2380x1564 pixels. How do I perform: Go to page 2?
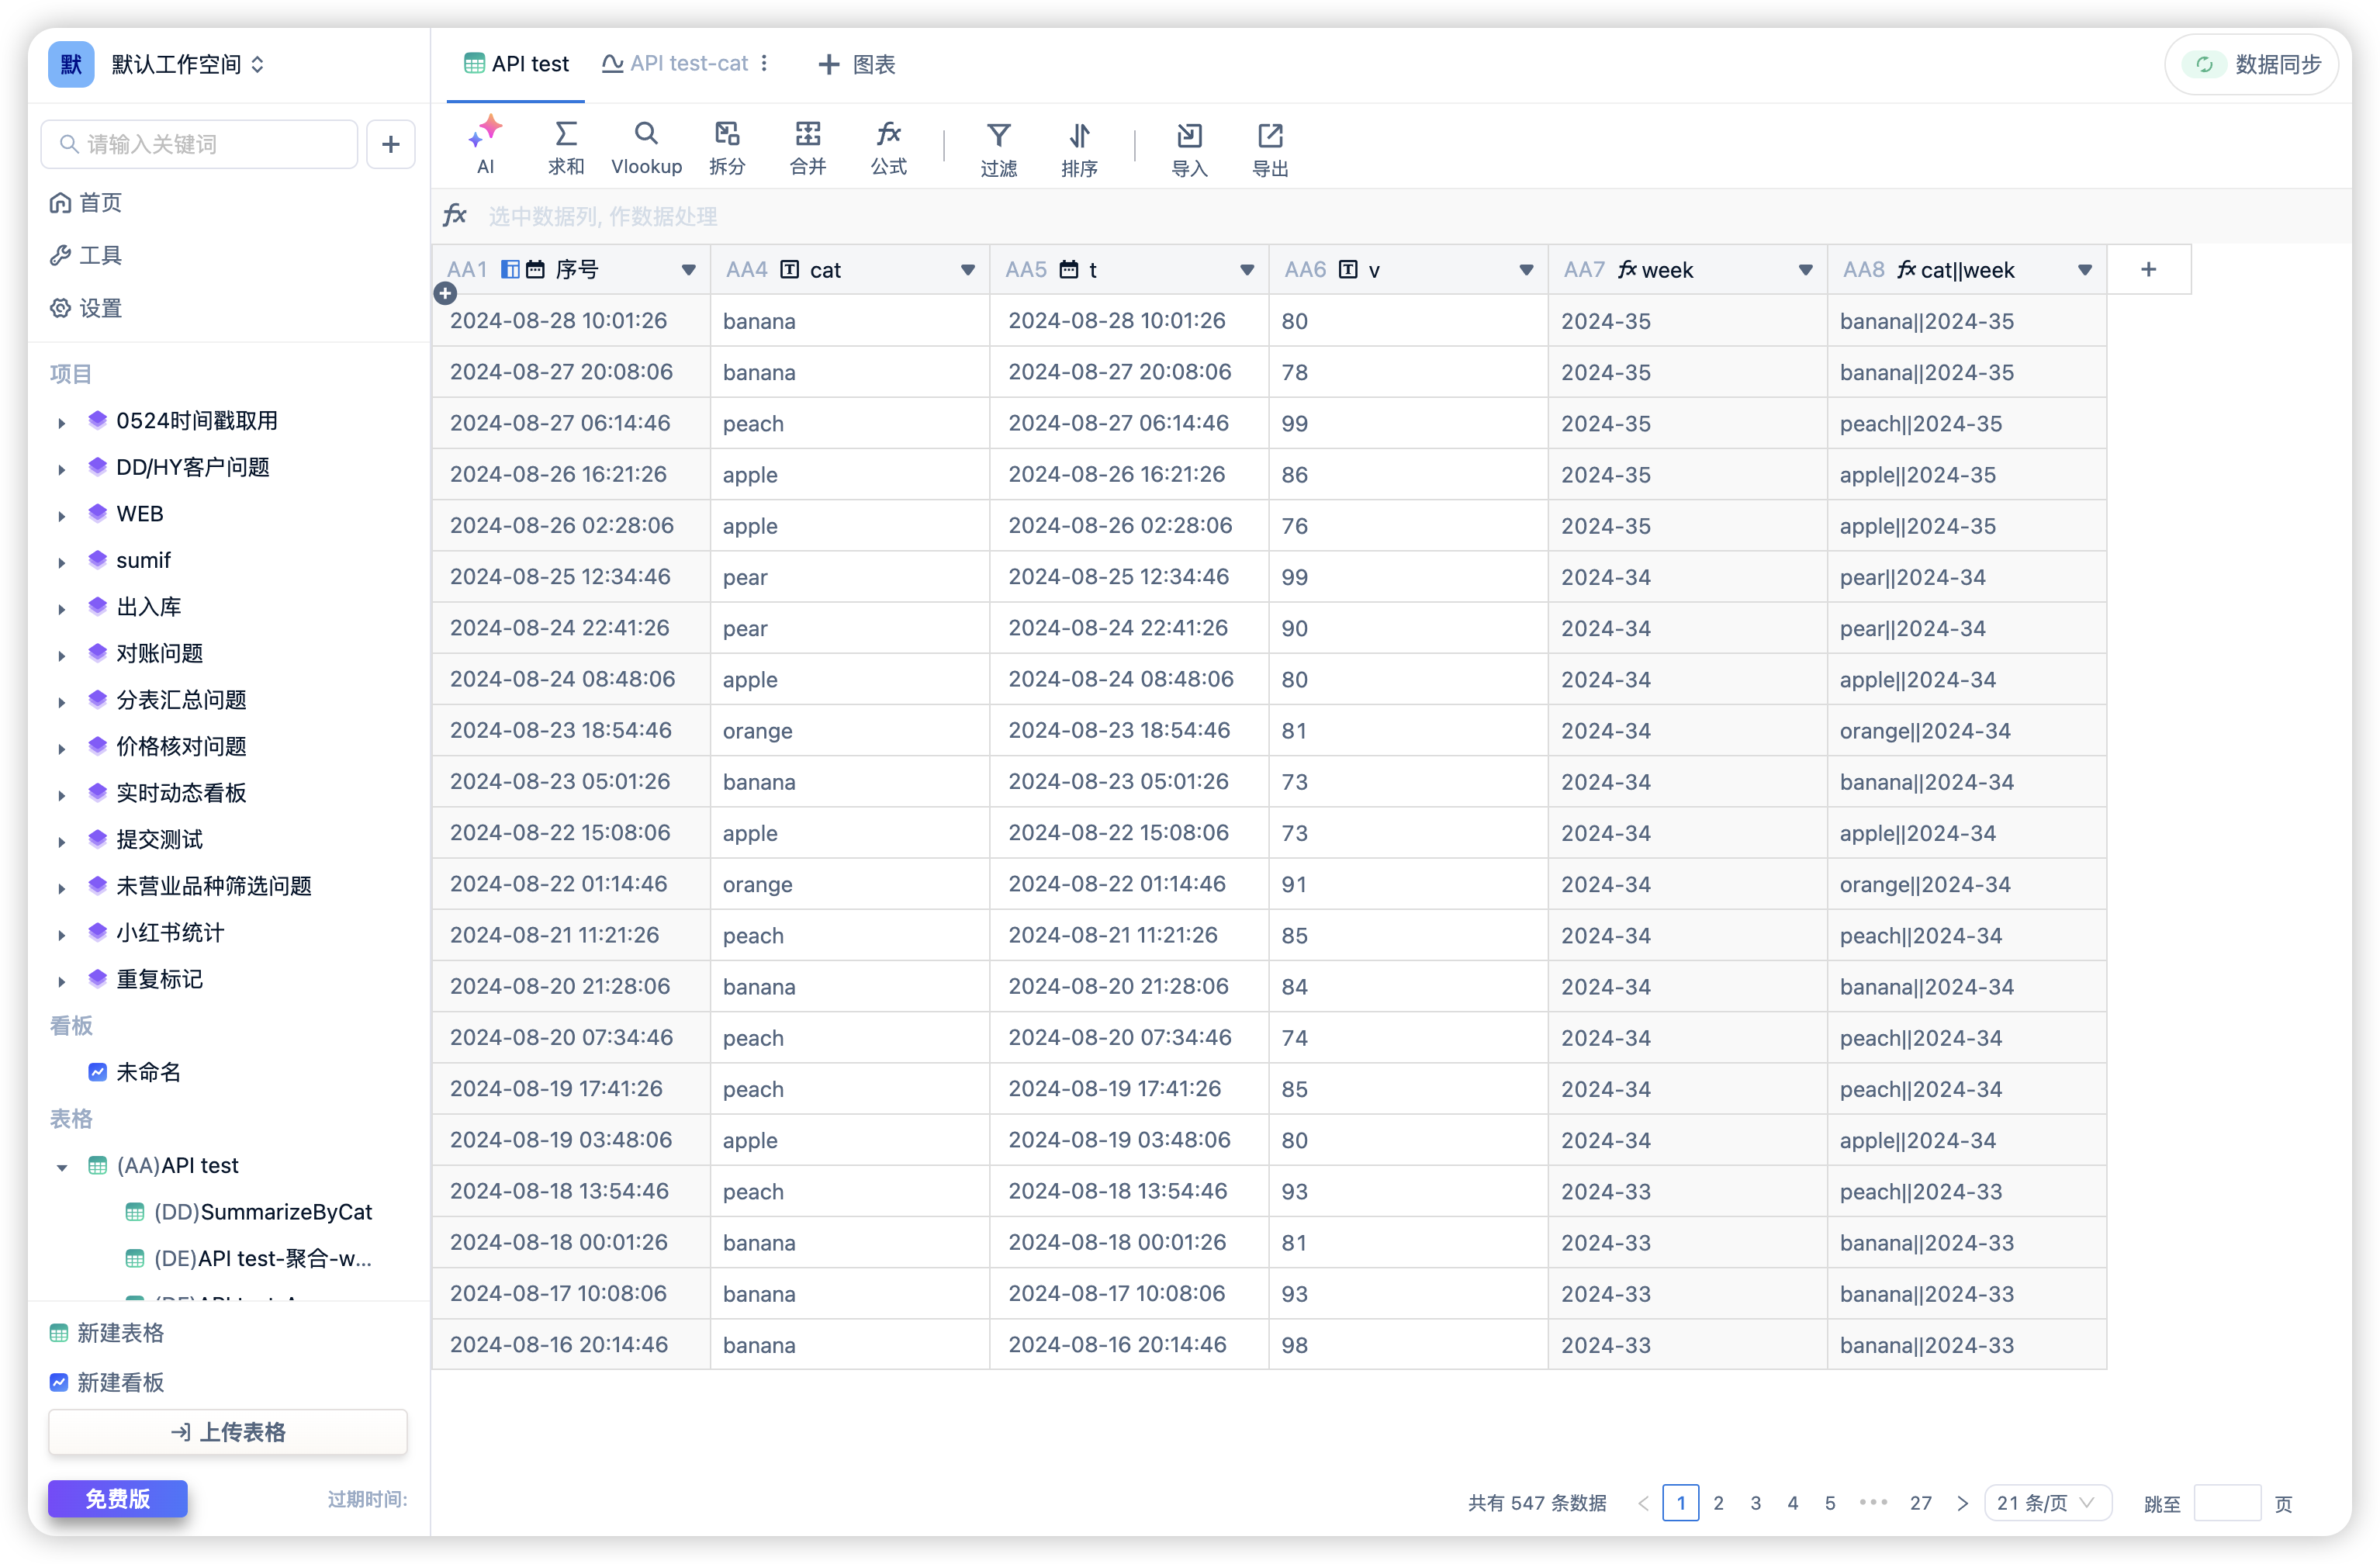[1718, 1503]
